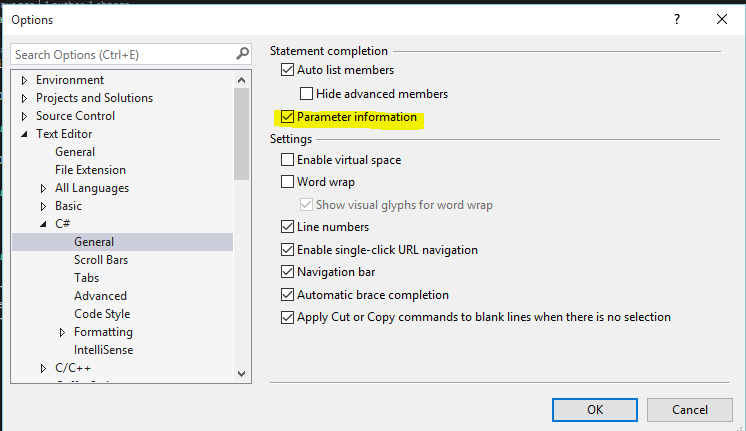Select IntelliSense under C#
Image resolution: width=746 pixels, height=431 pixels.
pos(103,350)
